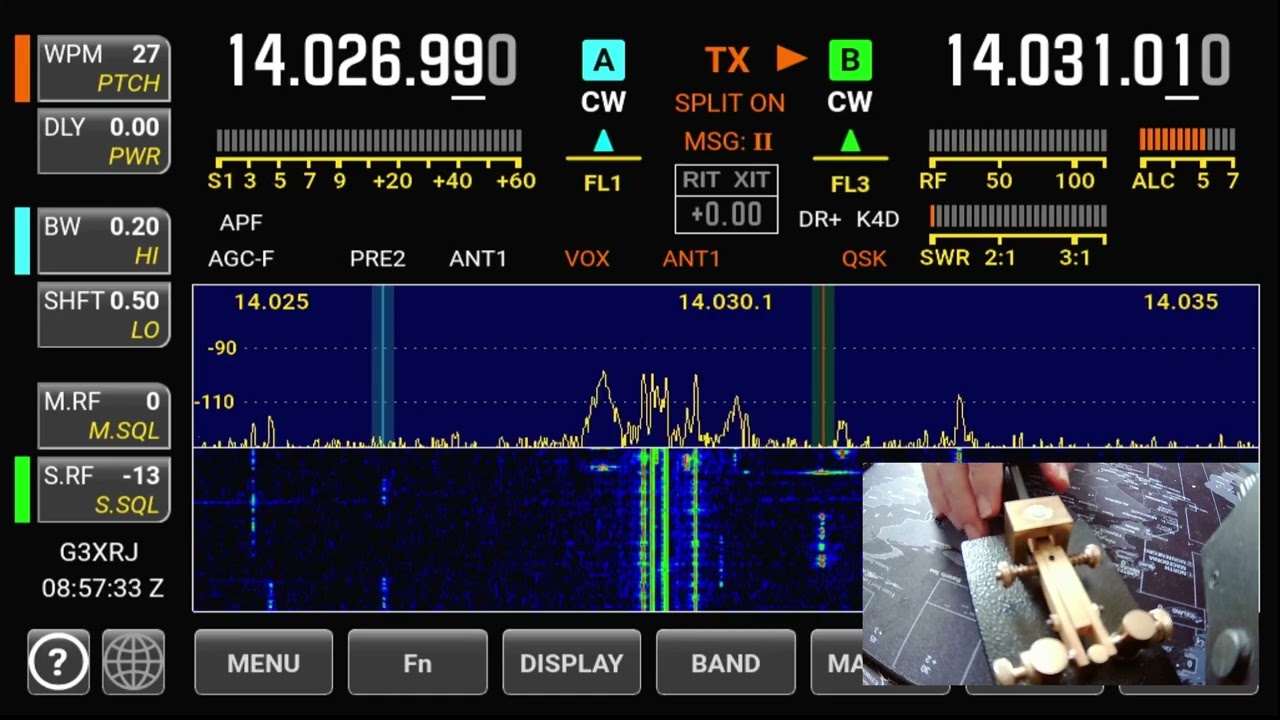The width and height of the screenshot is (1280, 720).
Task: Click the RF power meter bar
Action: (1018, 140)
